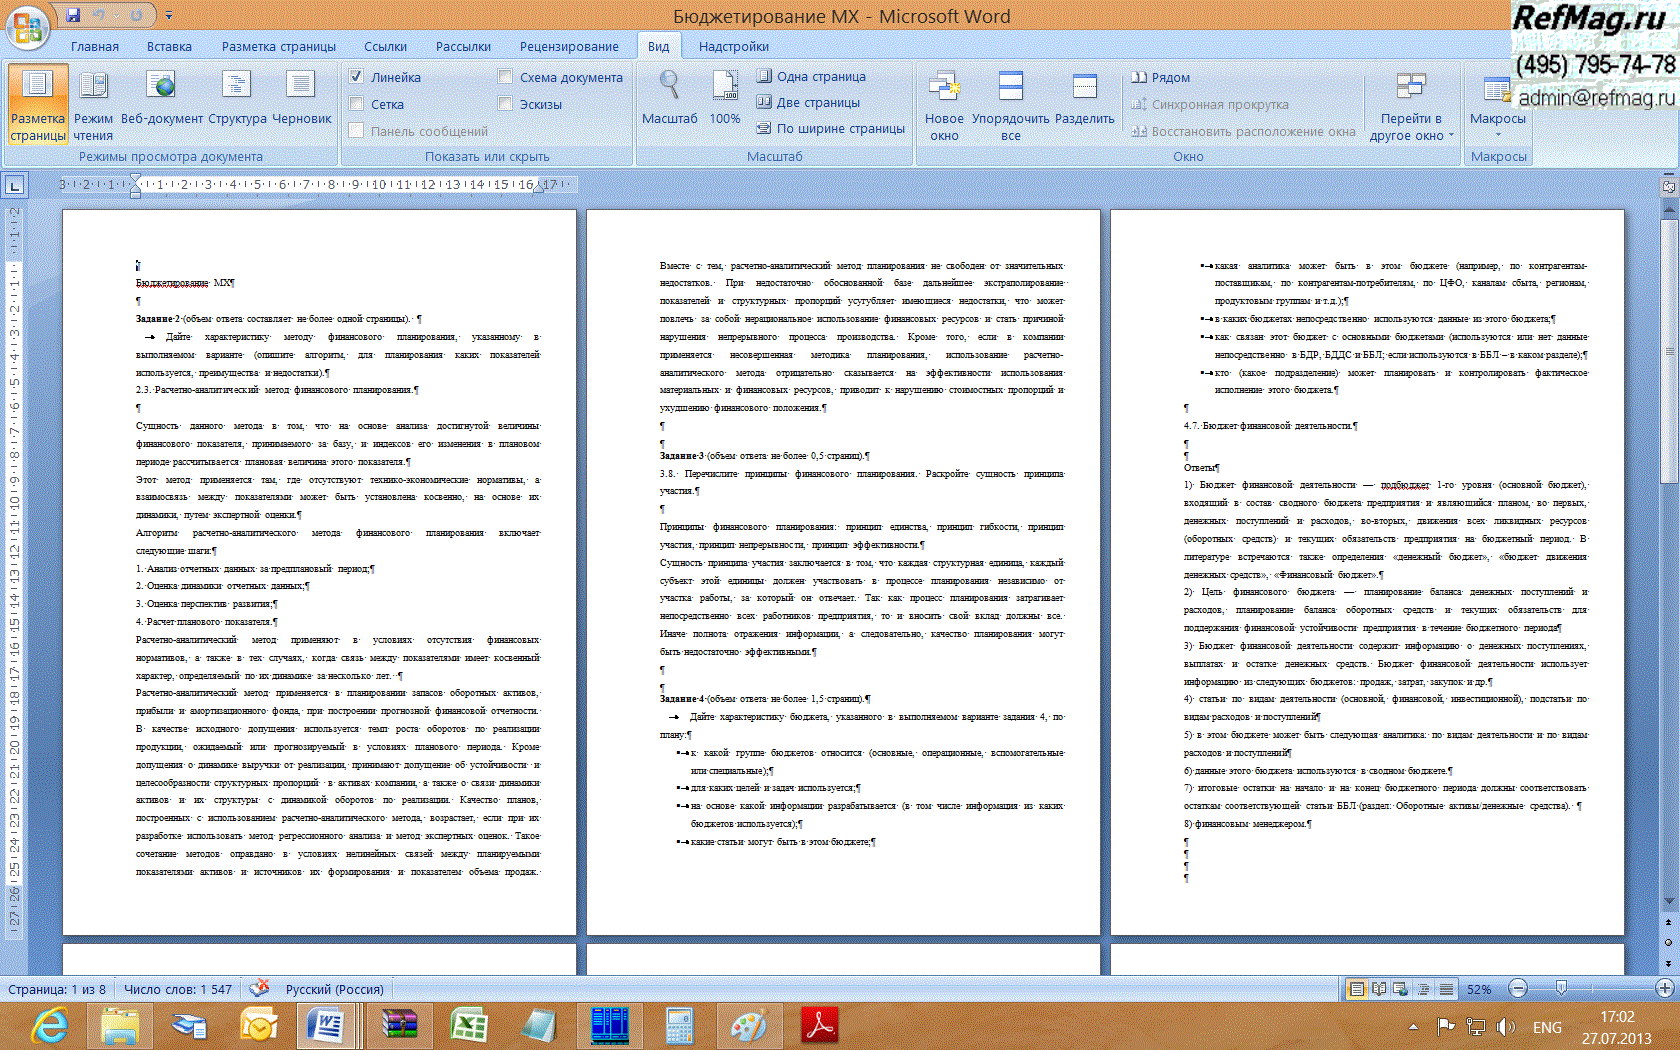Select Структура outline view
The height and width of the screenshot is (1050, 1680).
click(x=237, y=100)
